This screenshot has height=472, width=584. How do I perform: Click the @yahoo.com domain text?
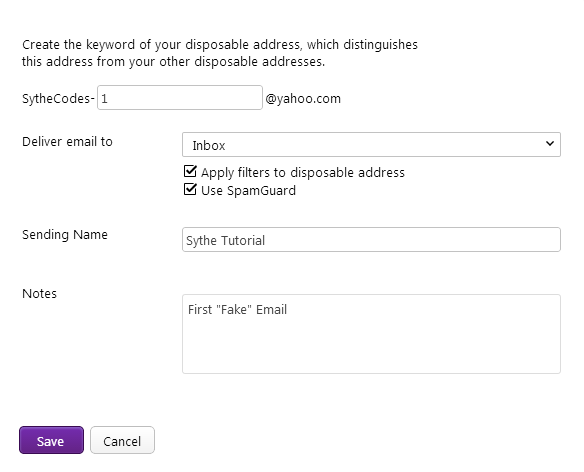[303, 98]
